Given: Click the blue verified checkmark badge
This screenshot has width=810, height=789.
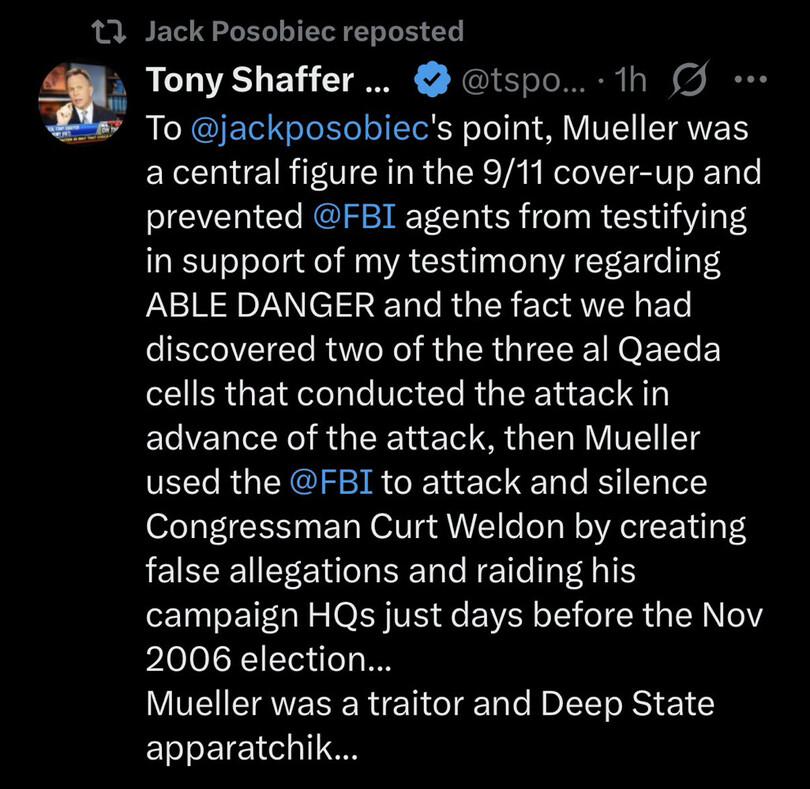Looking at the screenshot, I should 430,82.
